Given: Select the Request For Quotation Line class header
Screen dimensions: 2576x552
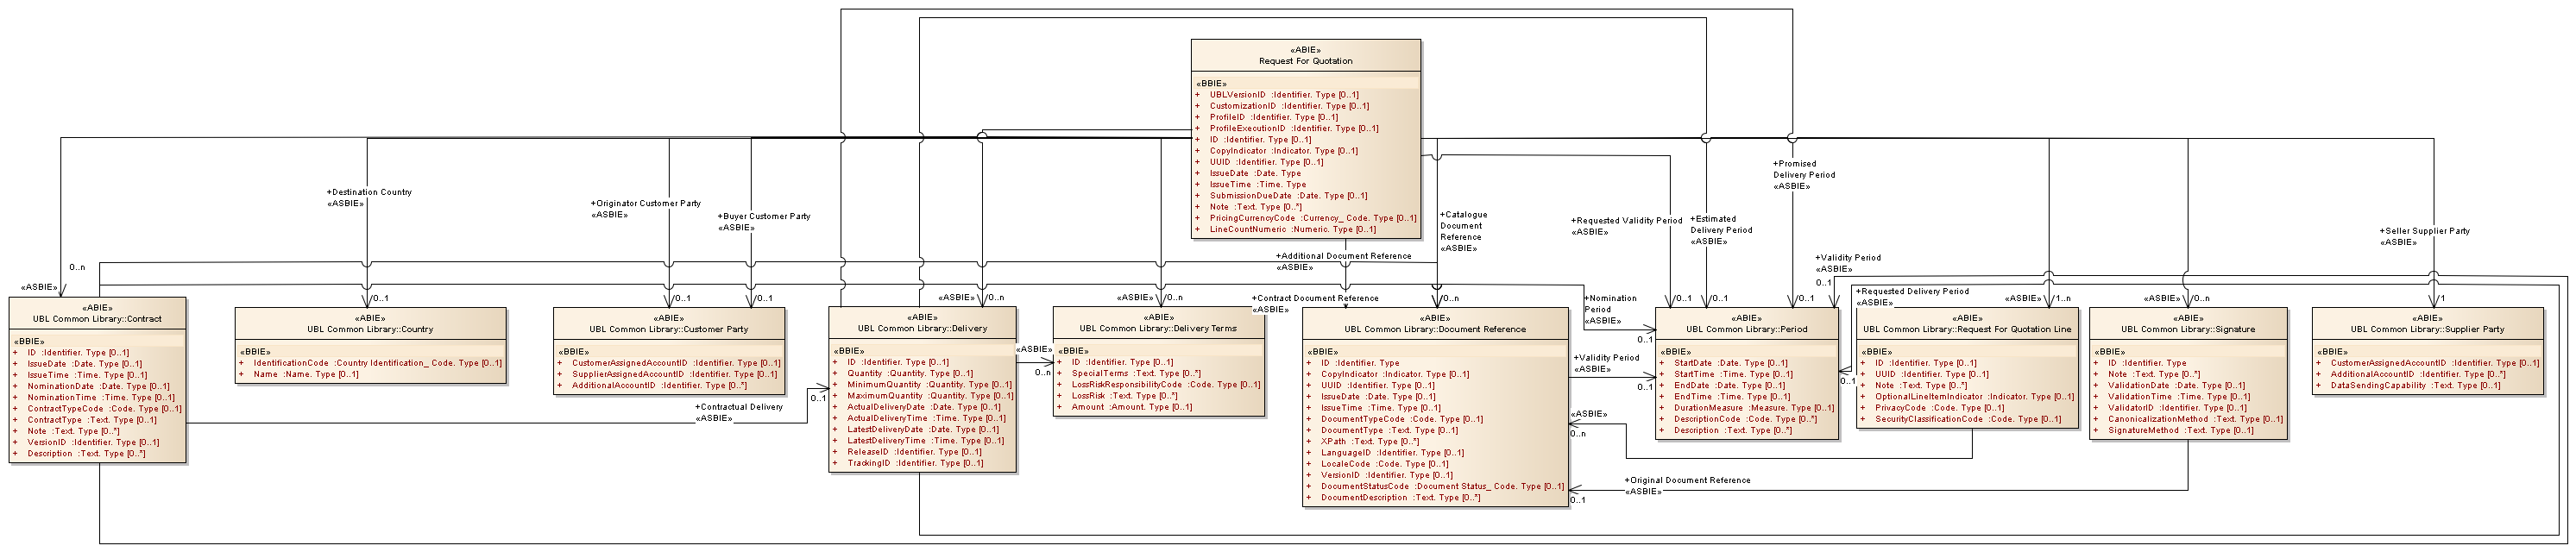Looking at the screenshot, I should pyautogui.click(x=1967, y=329).
